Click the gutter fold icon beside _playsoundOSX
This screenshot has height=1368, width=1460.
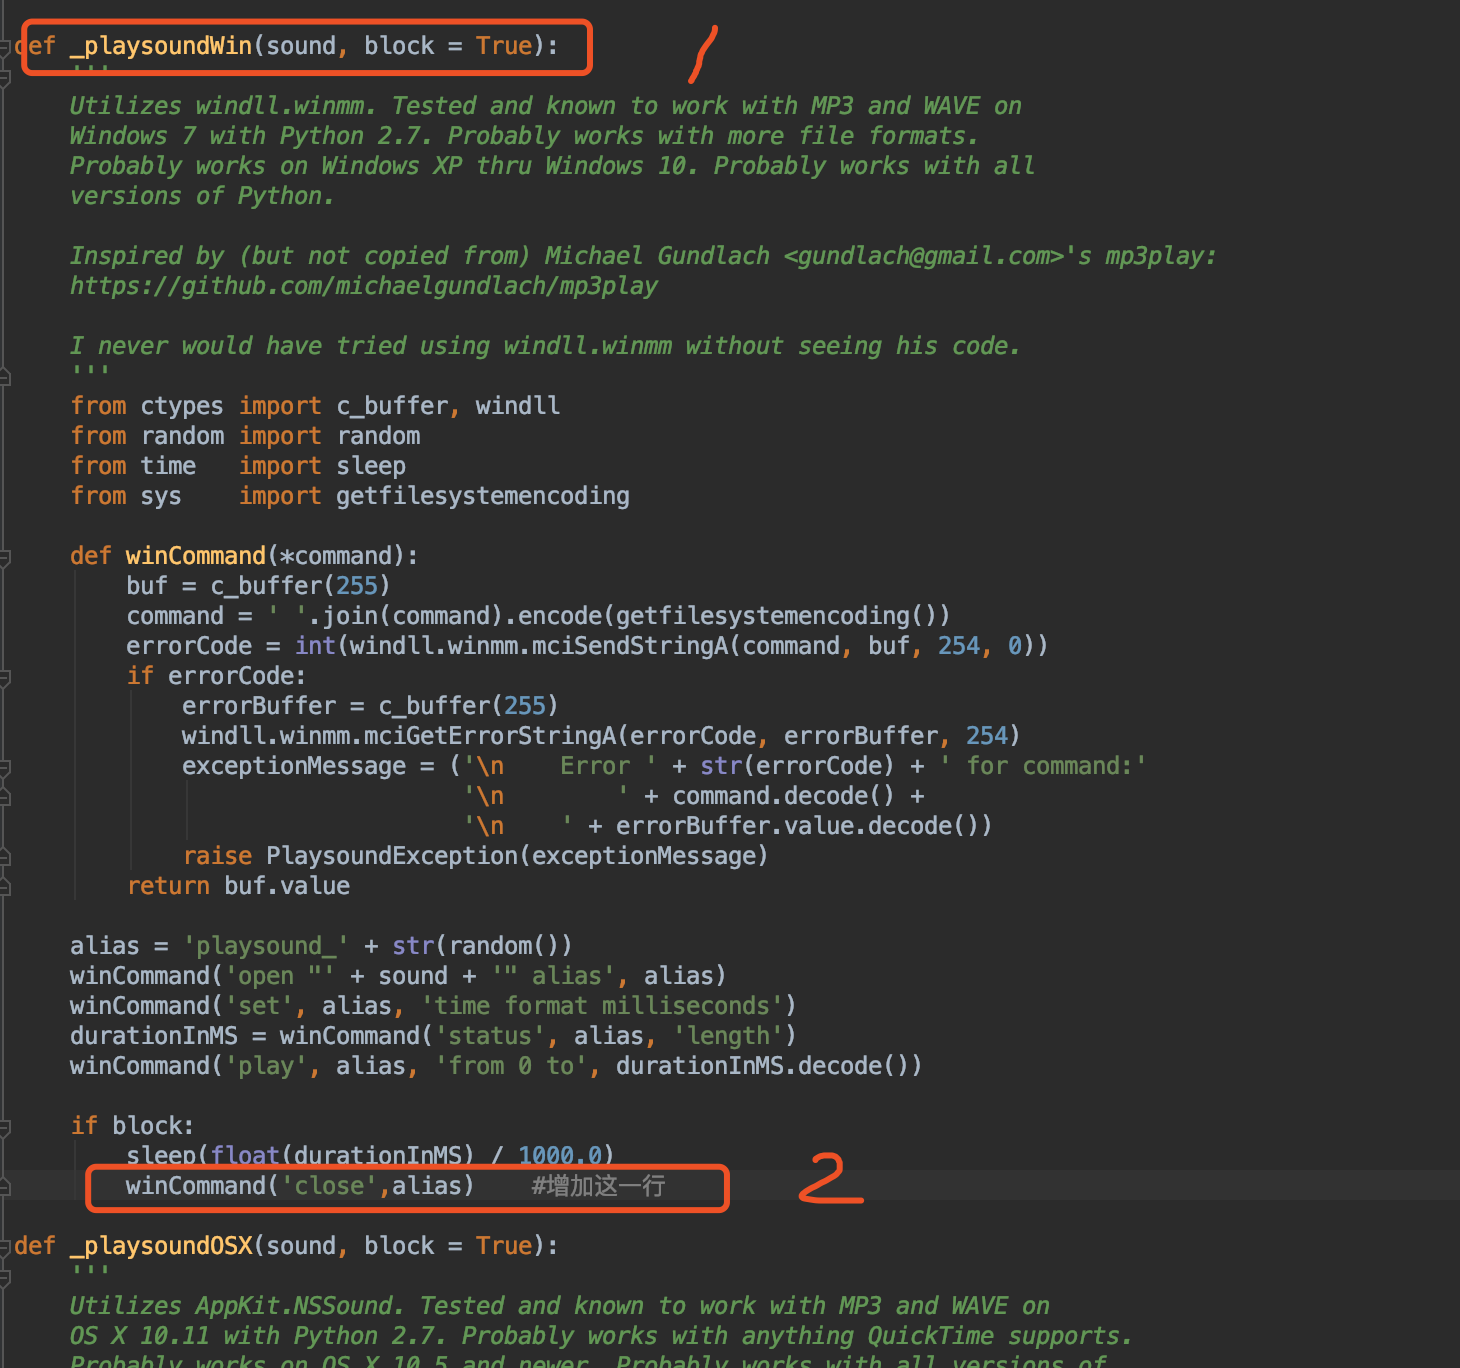click(x=6, y=1246)
